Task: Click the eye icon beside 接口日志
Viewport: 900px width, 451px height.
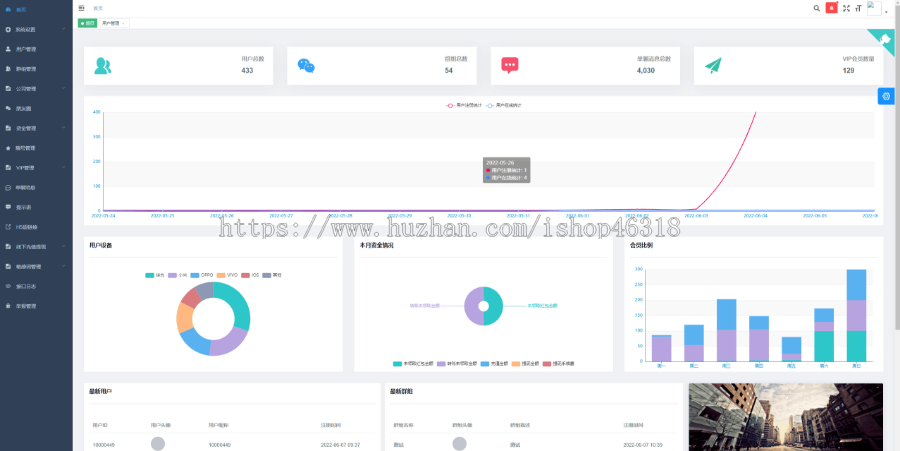Action: pos(8,286)
